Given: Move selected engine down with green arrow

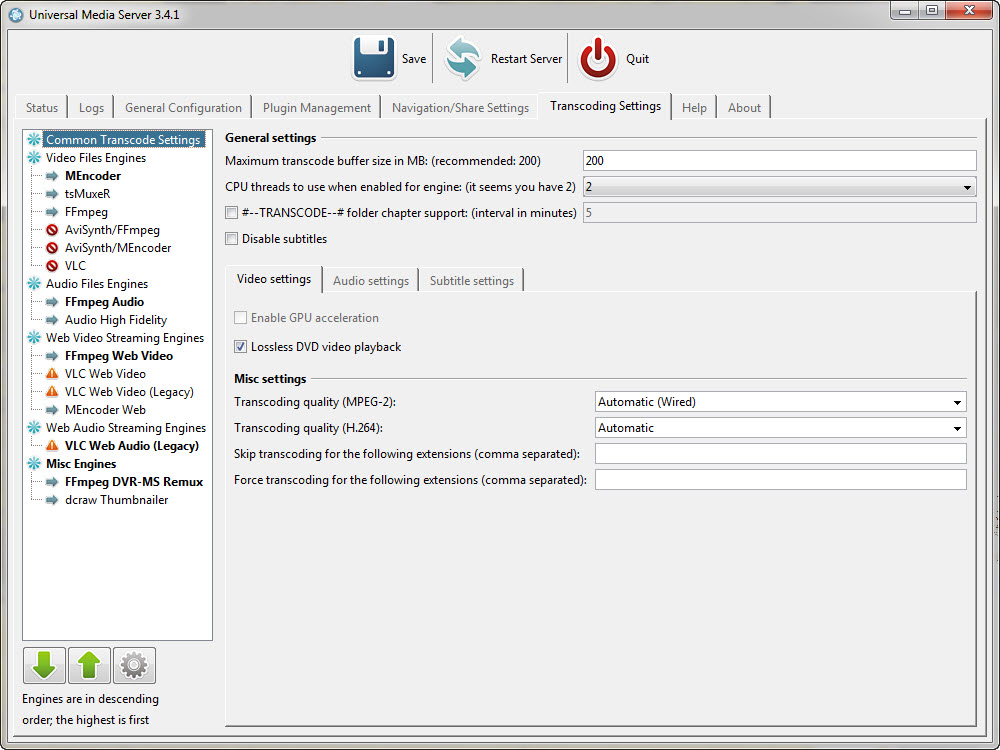Looking at the screenshot, I should click(x=44, y=665).
